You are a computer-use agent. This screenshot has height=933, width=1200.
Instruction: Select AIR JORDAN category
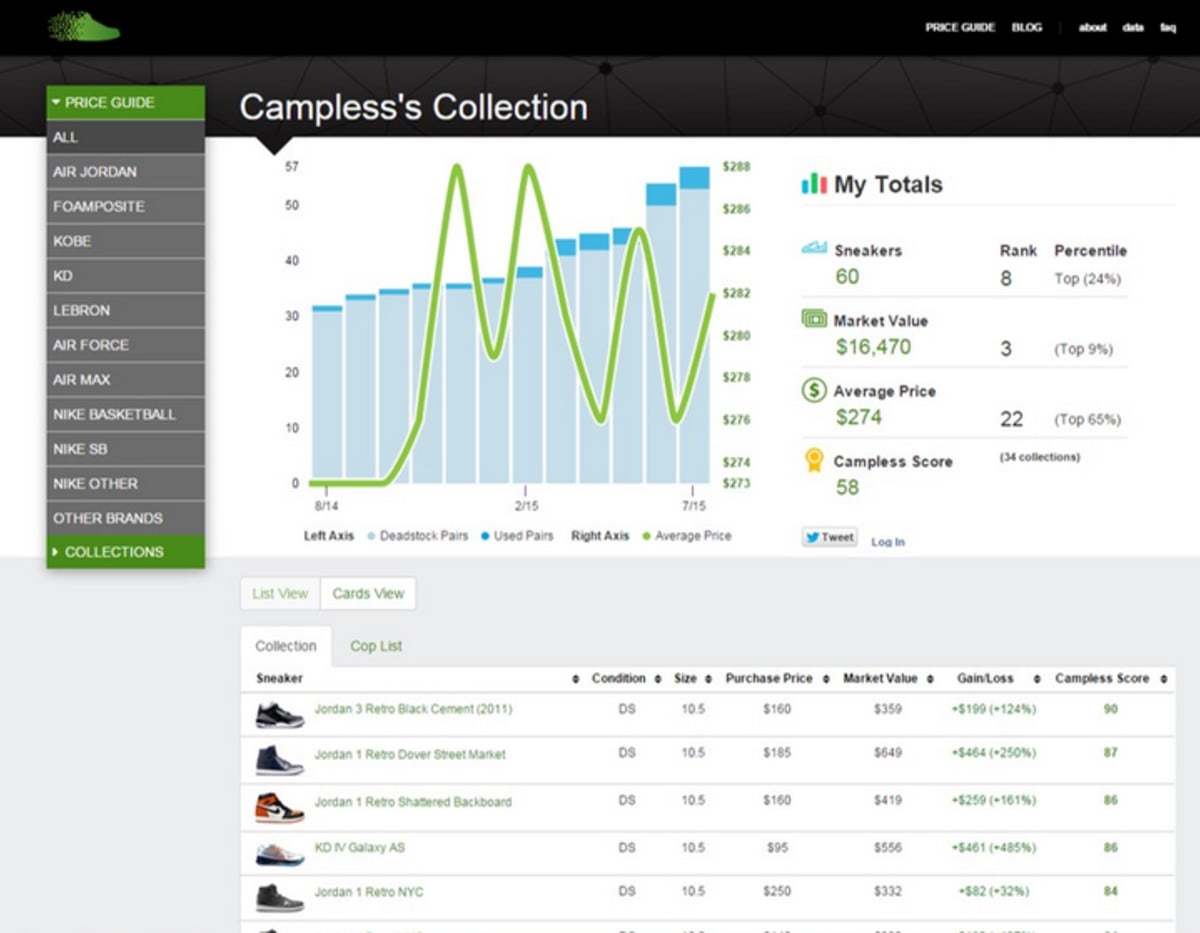[x=125, y=172]
